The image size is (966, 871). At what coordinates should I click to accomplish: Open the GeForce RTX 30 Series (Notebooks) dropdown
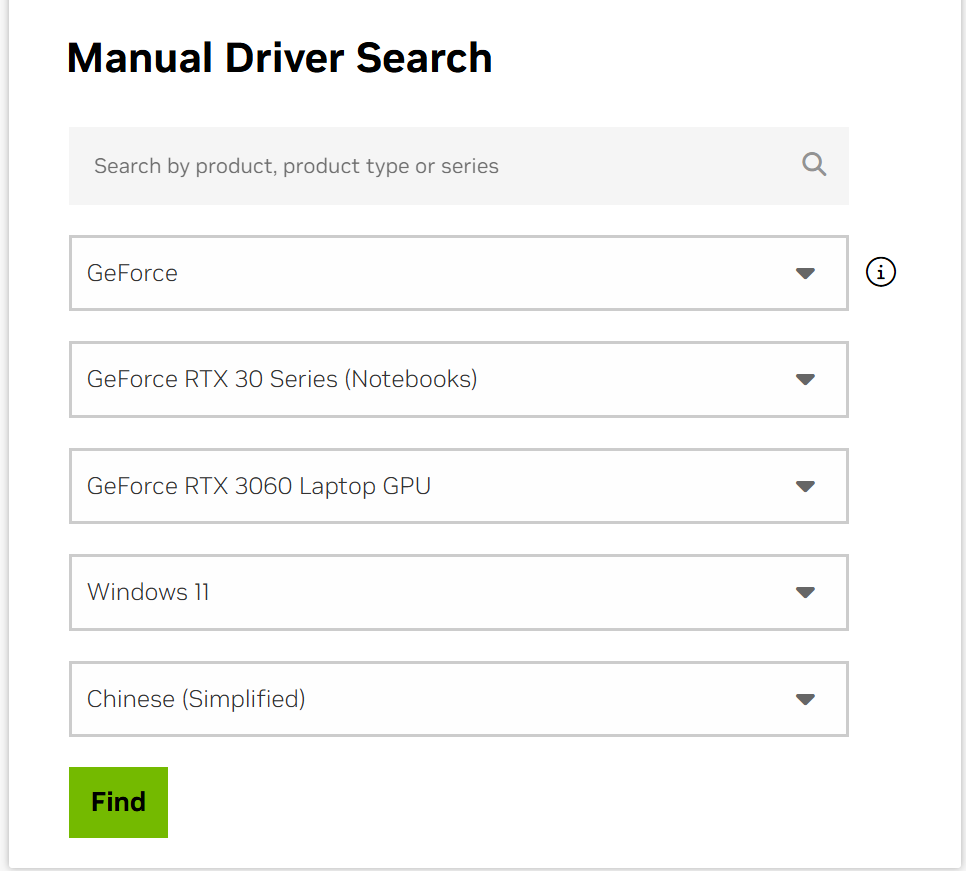click(x=458, y=379)
